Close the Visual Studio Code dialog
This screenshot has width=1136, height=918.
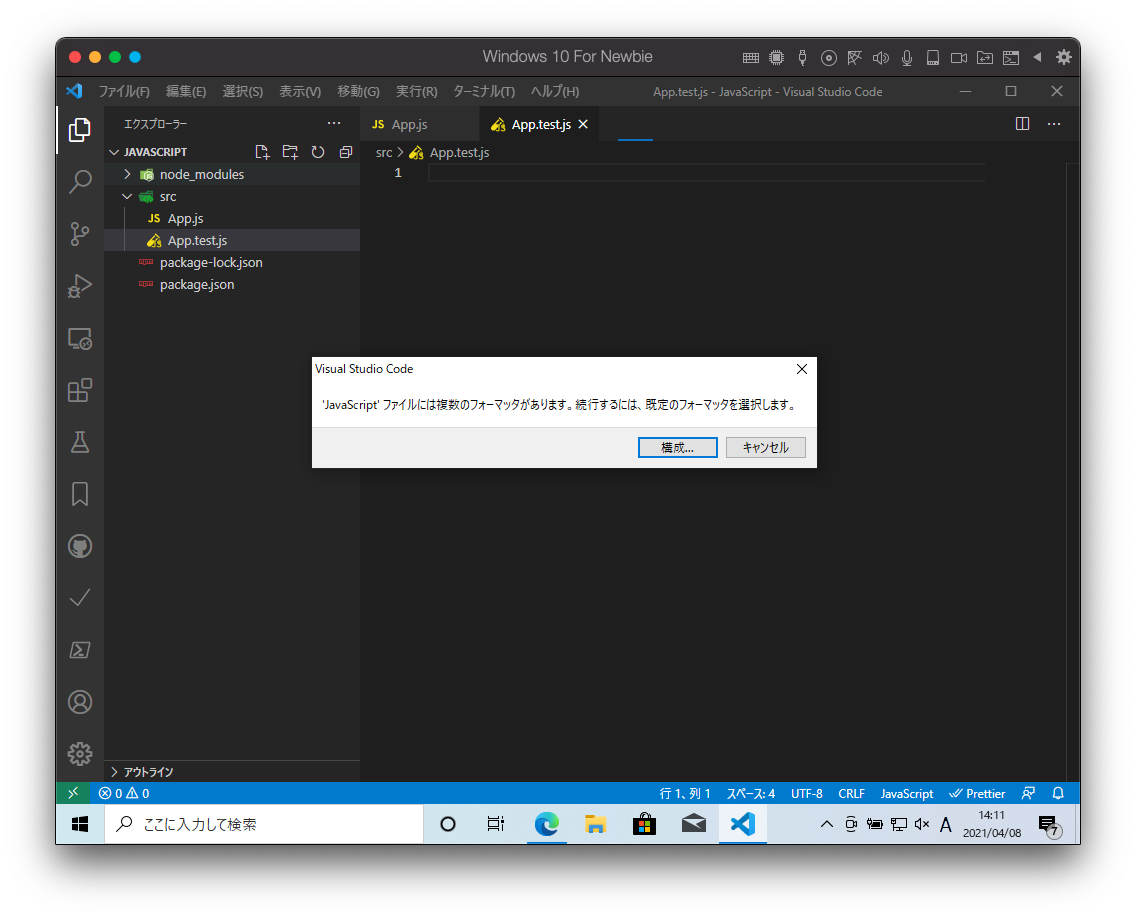pos(801,370)
